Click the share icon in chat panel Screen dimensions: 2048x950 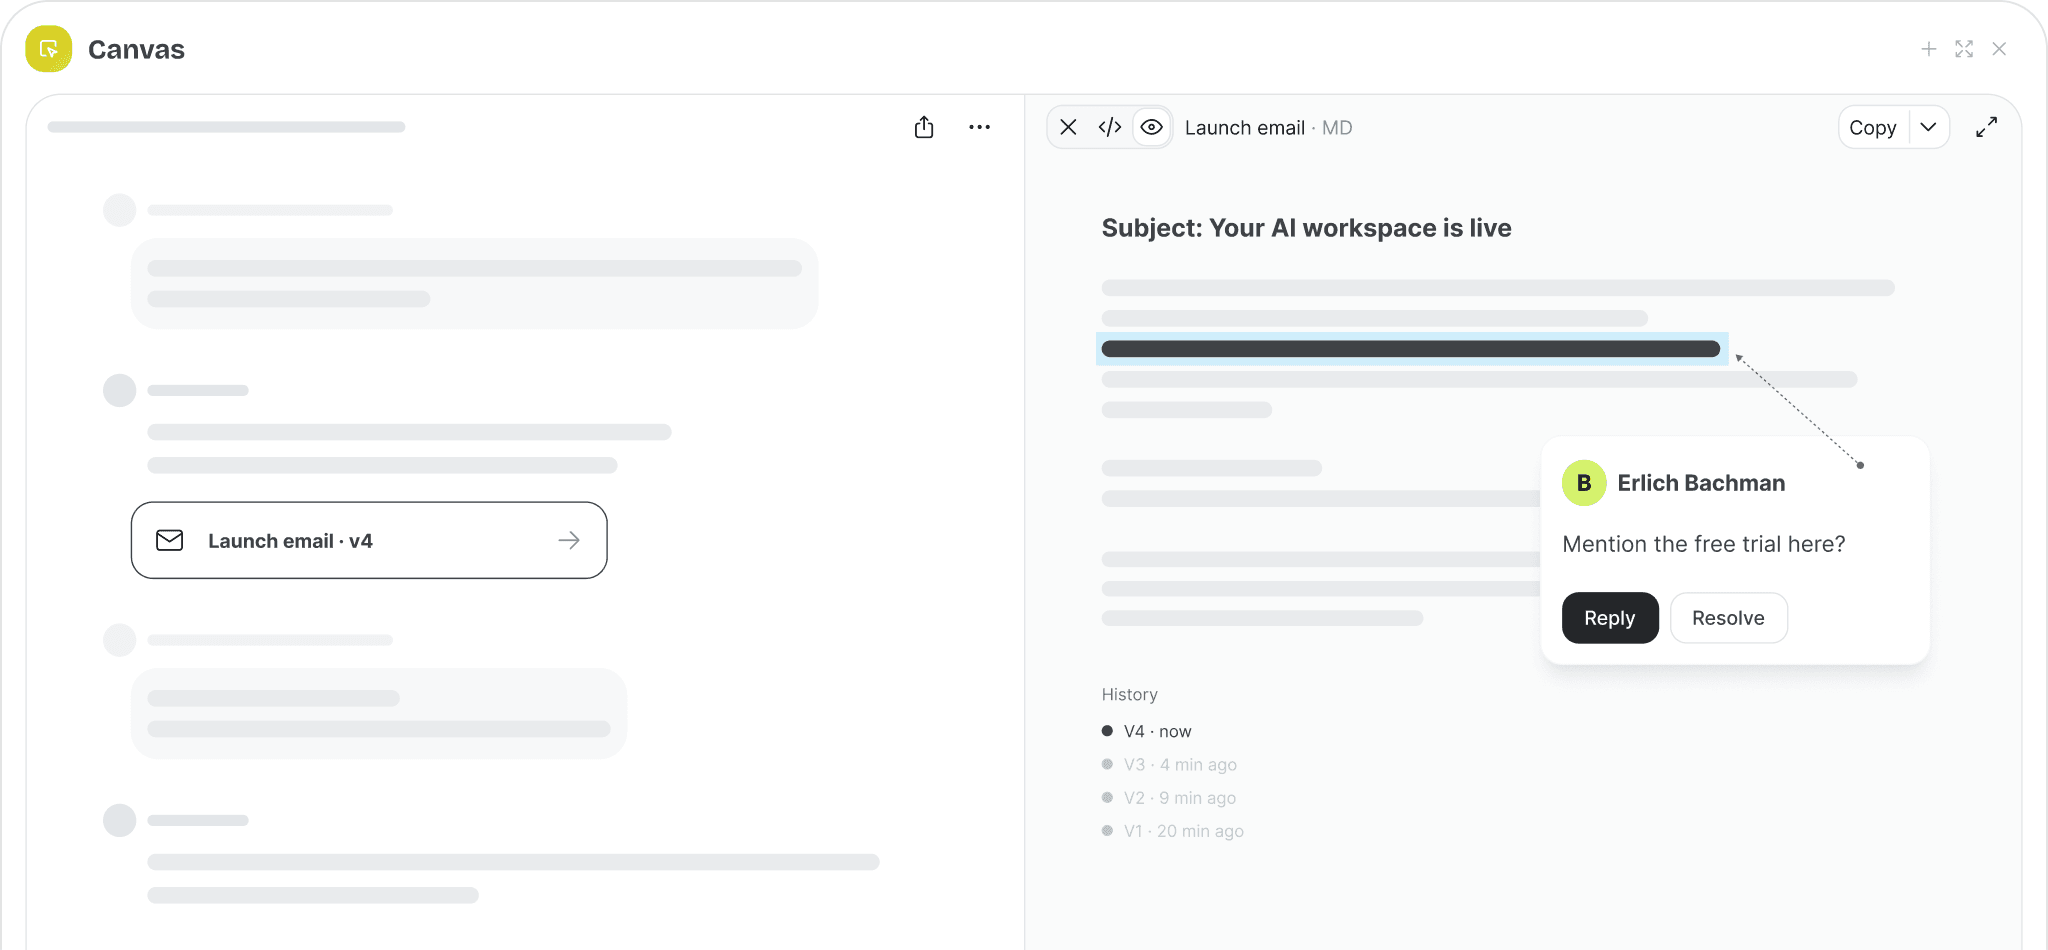(x=924, y=127)
